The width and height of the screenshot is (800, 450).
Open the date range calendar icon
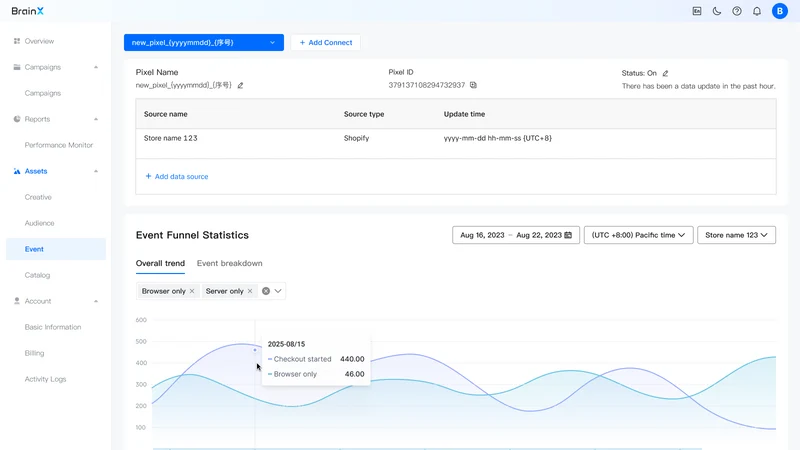[x=568, y=235]
